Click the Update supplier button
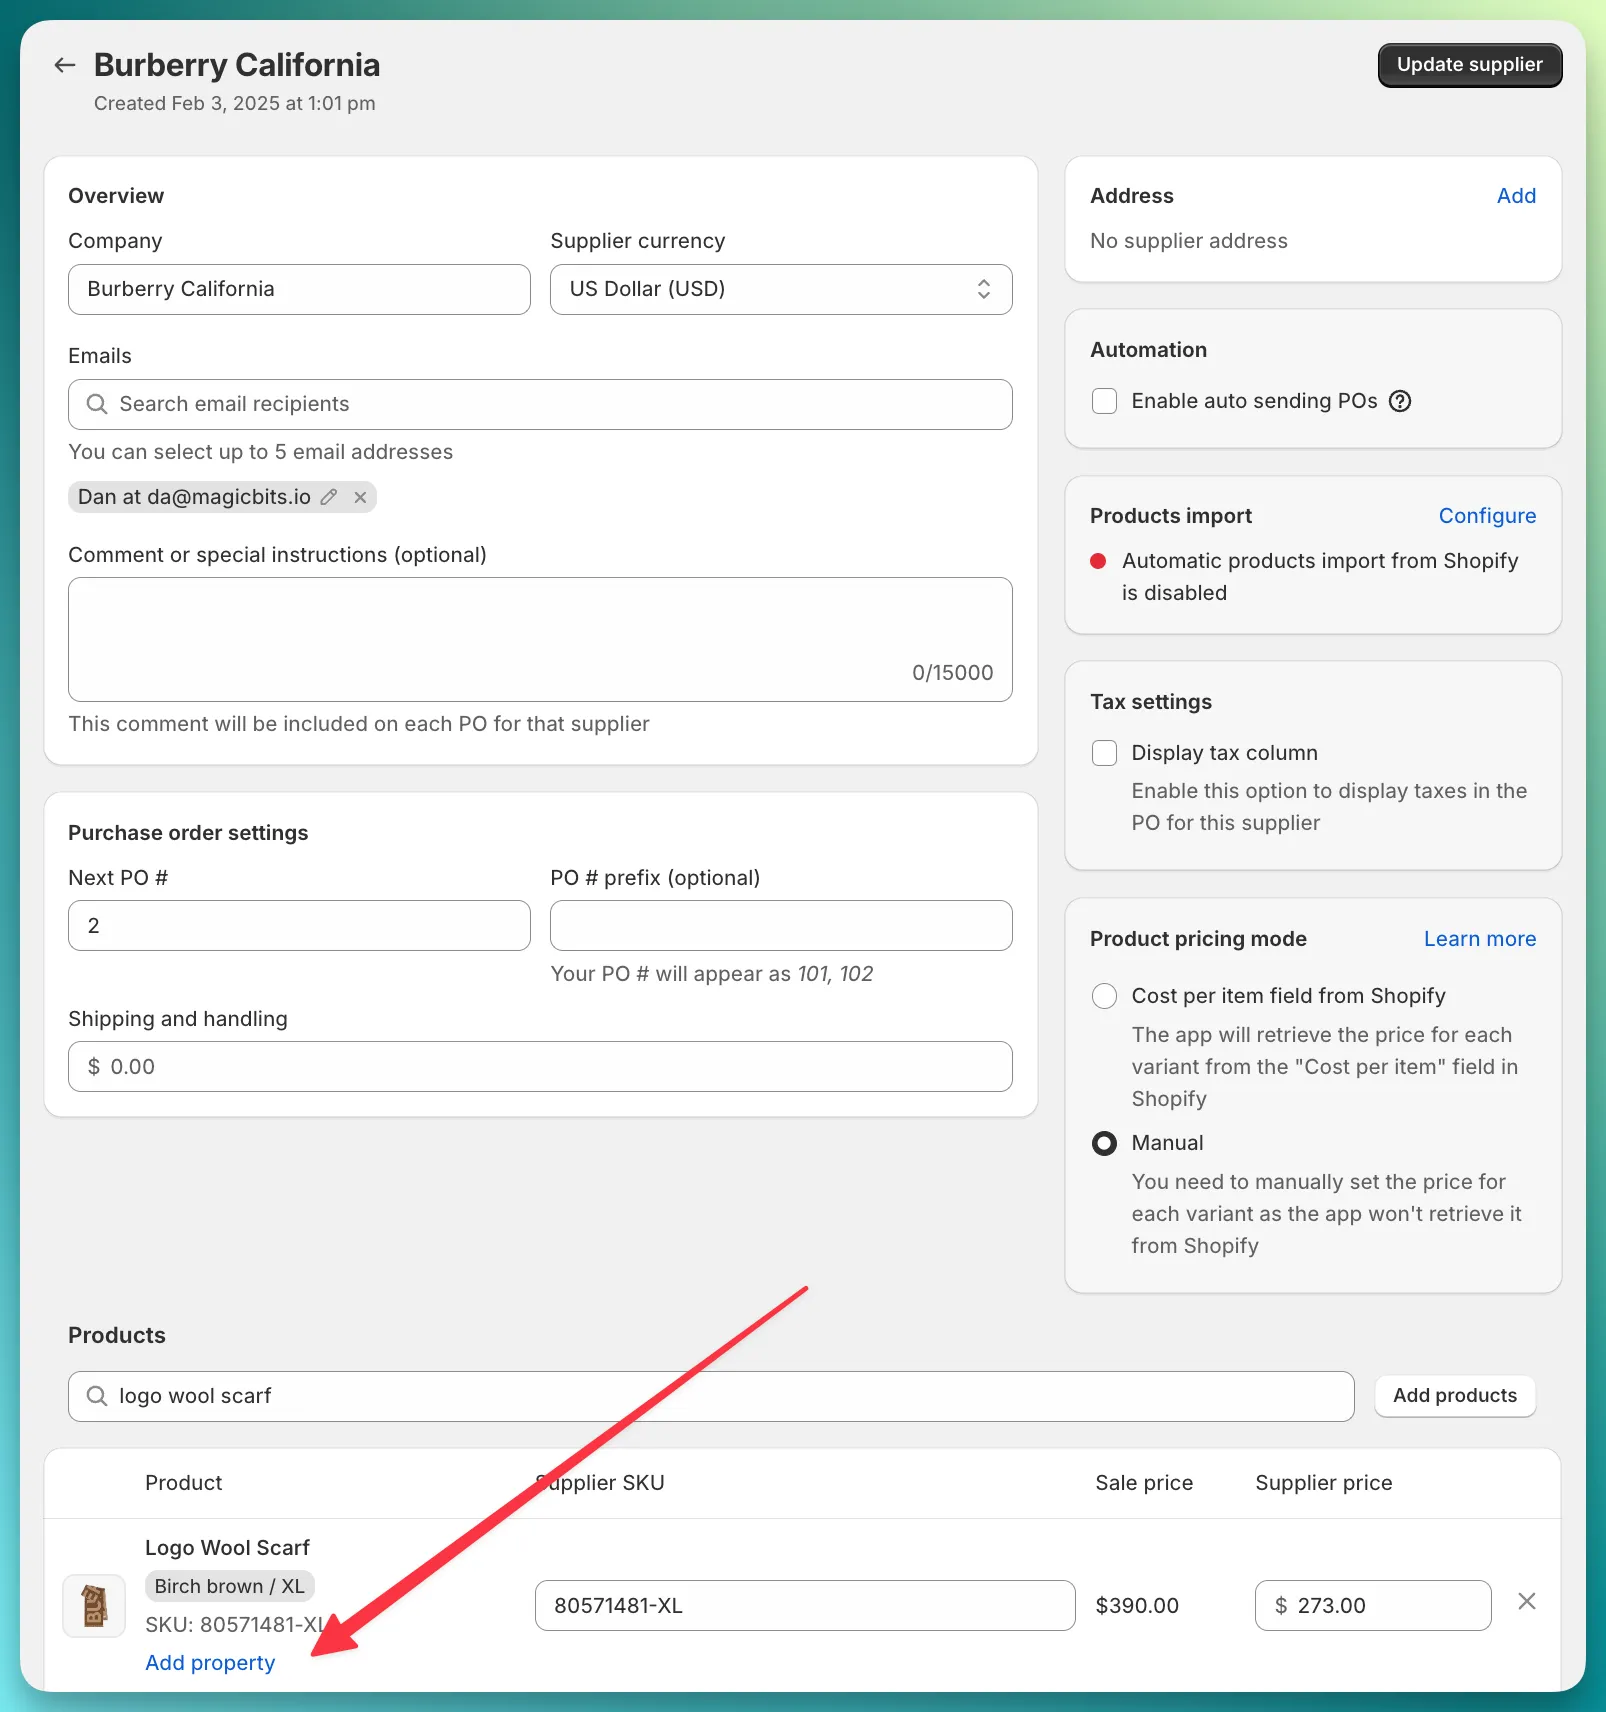The width and height of the screenshot is (1606, 1712). 1469,65
